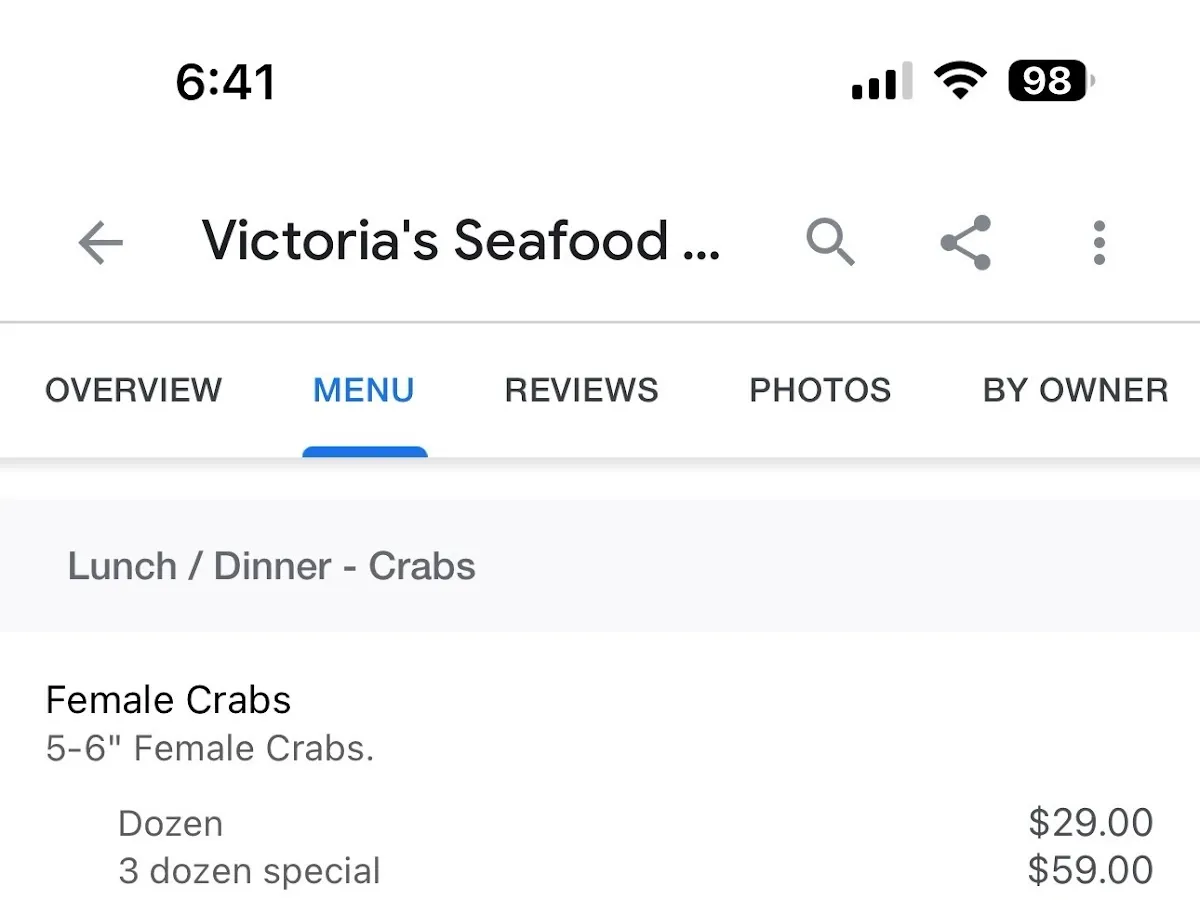This screenshot has width=1200, height=900.
Task: Select the Female Crabs menu item
Action: click(x=168, y=700)
